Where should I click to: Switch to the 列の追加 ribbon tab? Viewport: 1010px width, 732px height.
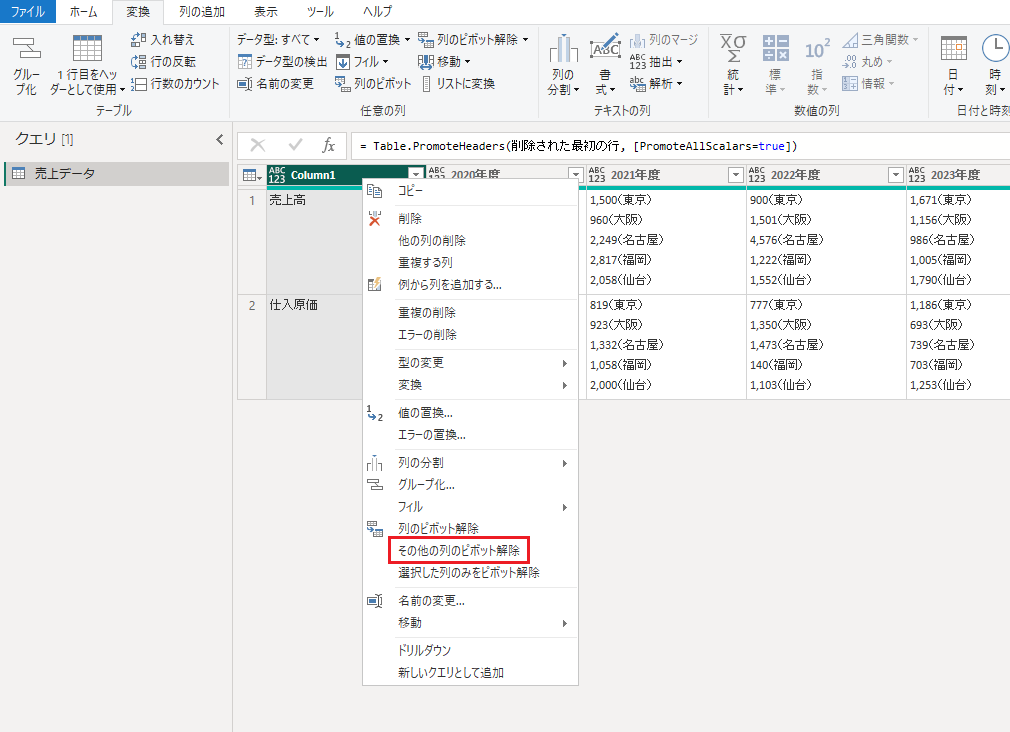click(x=202, y=12)
